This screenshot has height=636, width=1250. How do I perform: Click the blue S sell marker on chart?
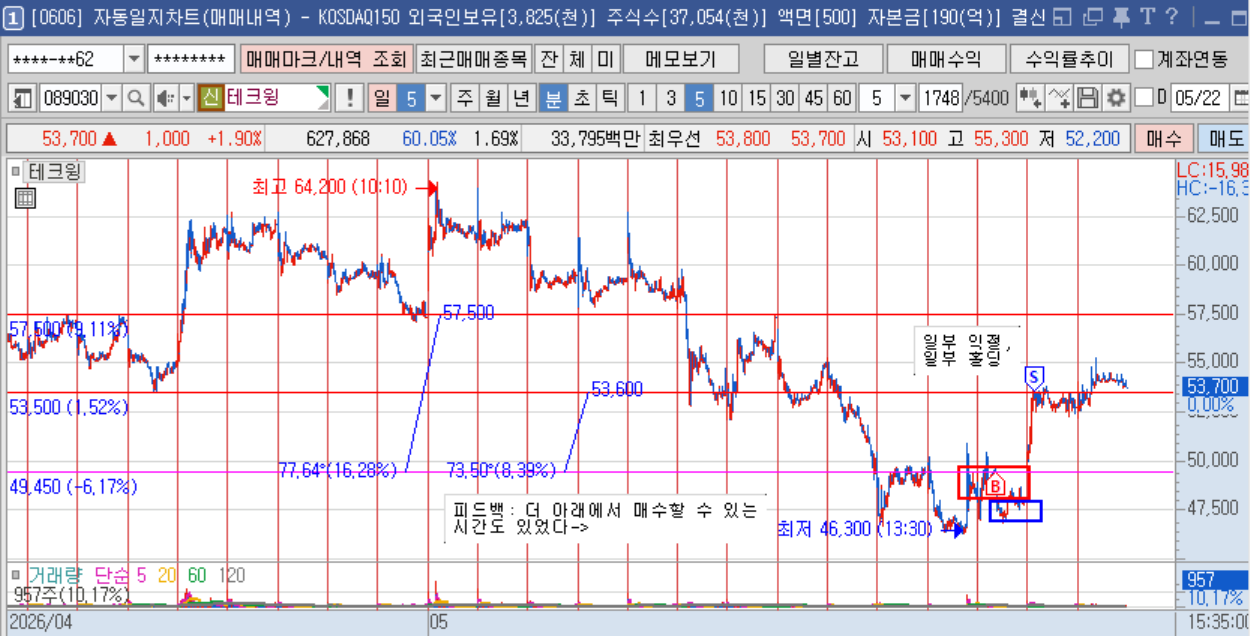tap(1035, 376)
